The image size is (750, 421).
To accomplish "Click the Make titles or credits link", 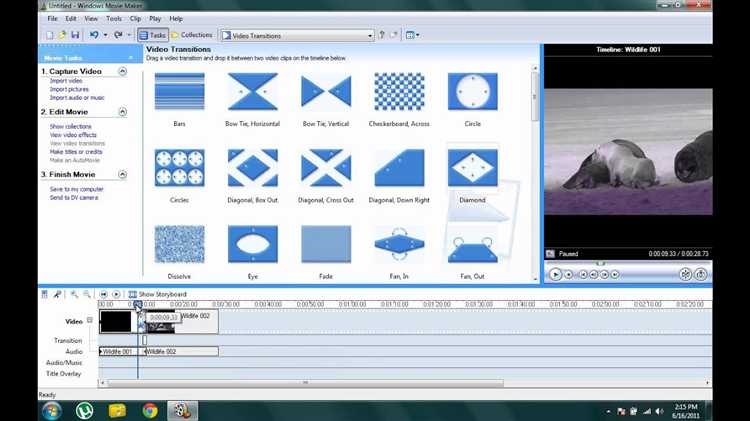I will [78, 151].
